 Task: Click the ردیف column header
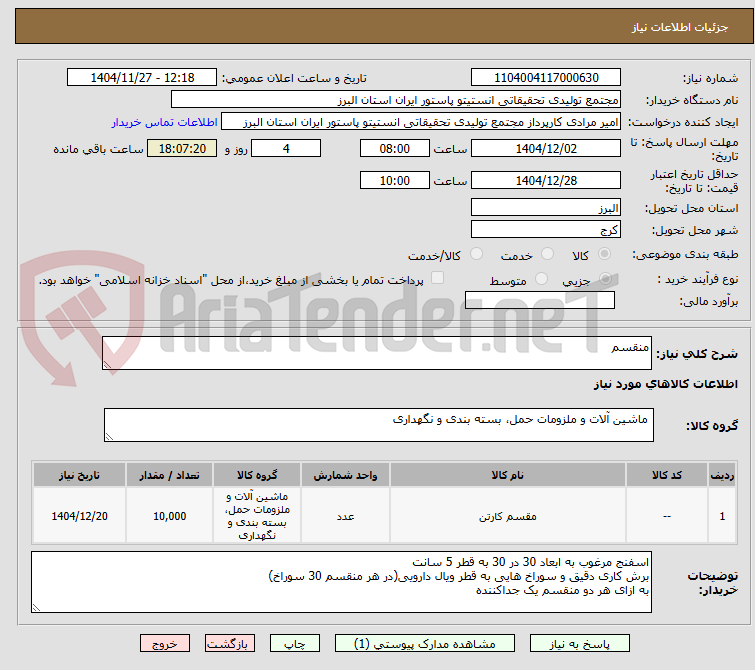(x=722, y=475)
